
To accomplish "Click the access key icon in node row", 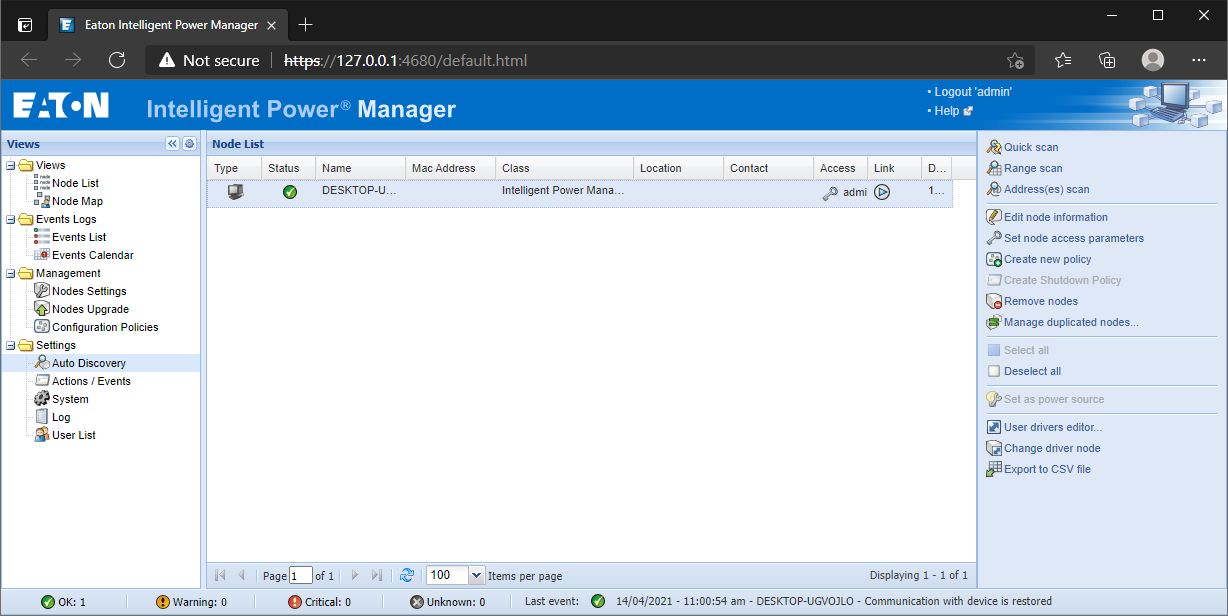I will 830,193.
